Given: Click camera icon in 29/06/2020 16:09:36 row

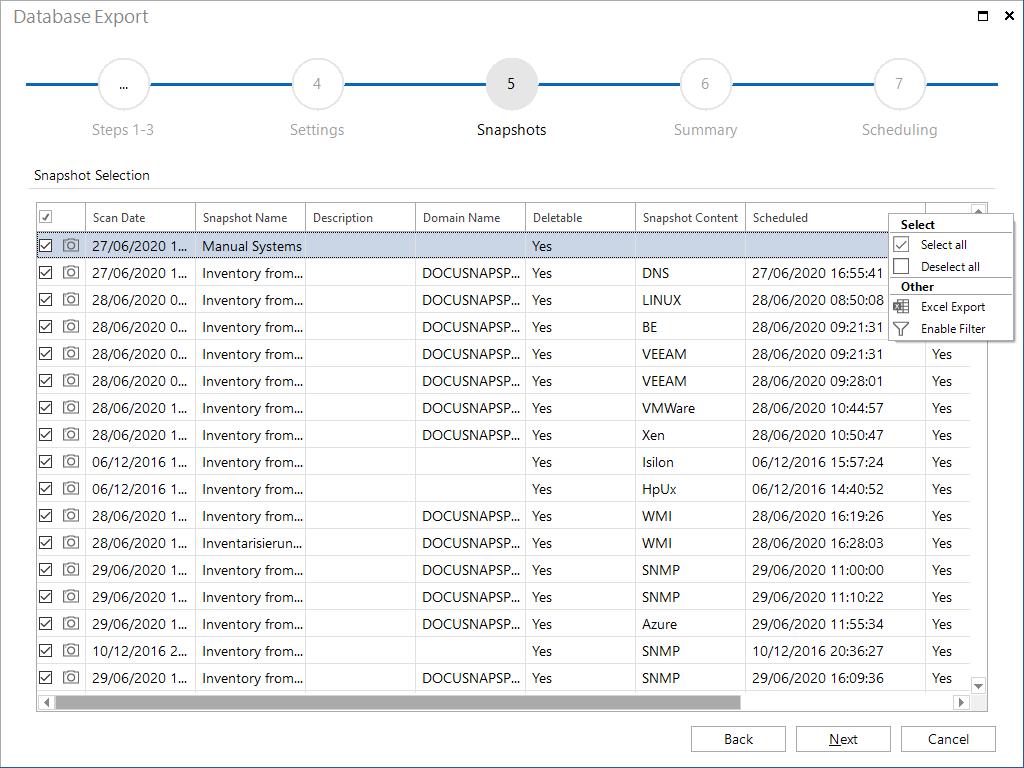Looking at the screenshot, I should pyautogui.click(x=71, y=677).
